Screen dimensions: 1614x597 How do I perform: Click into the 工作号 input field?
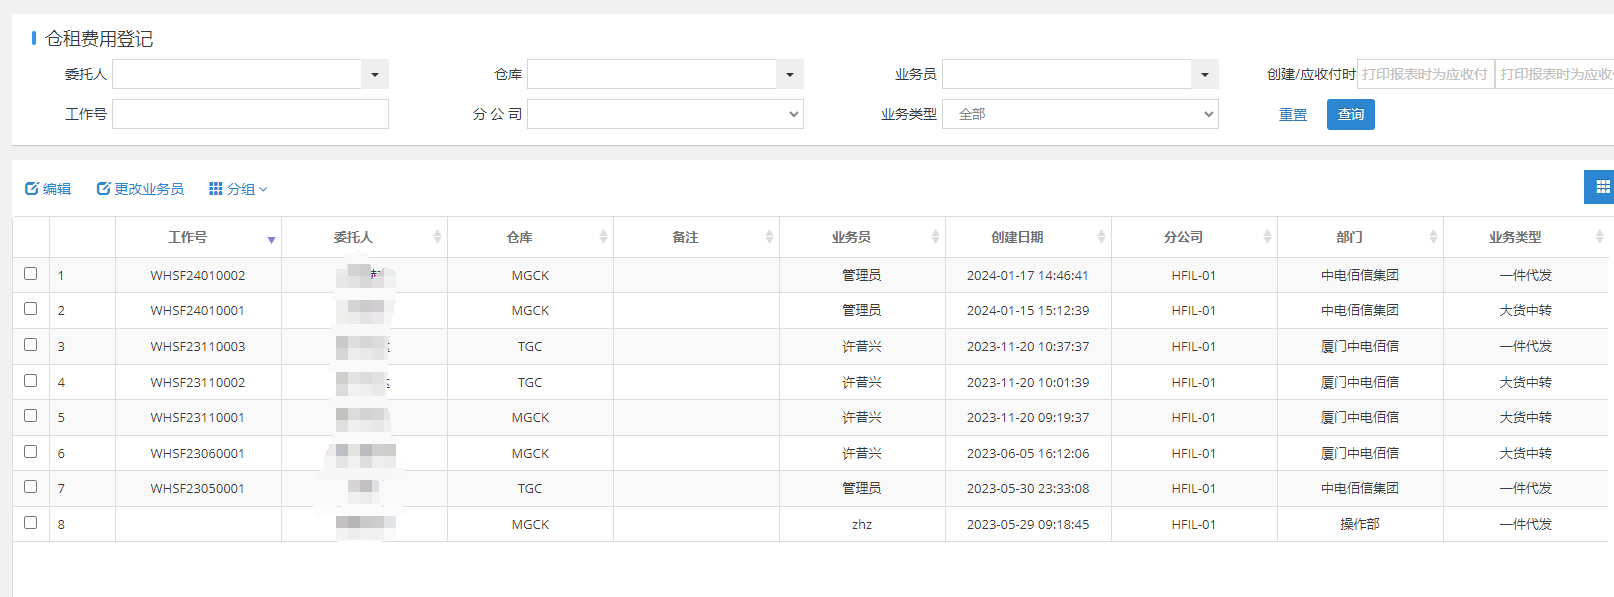(x=250, y=114)
